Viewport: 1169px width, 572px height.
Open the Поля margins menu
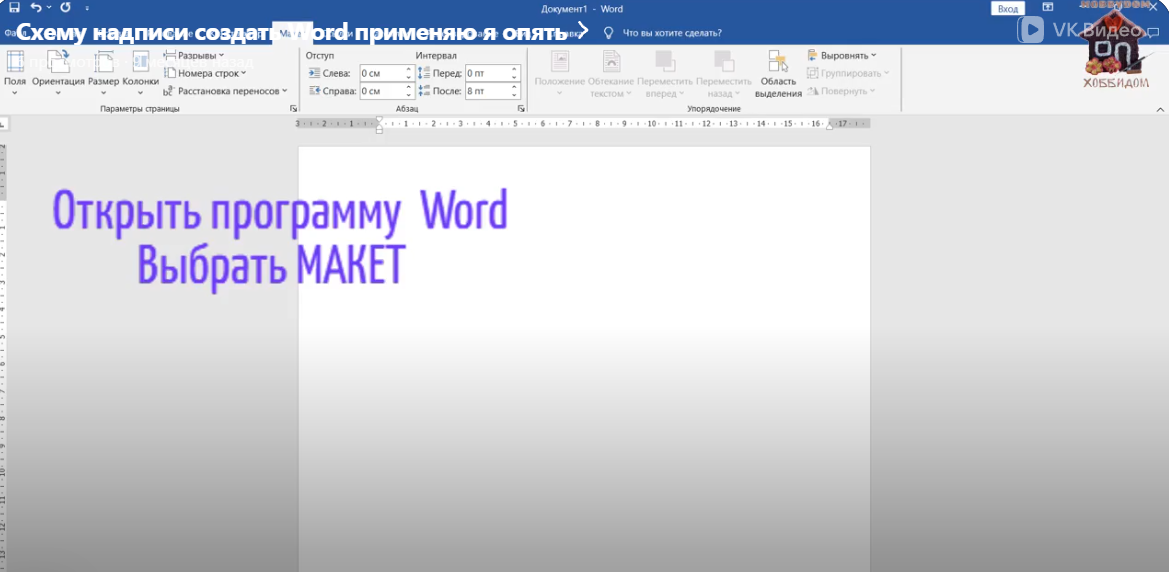(x=15, y=72)
